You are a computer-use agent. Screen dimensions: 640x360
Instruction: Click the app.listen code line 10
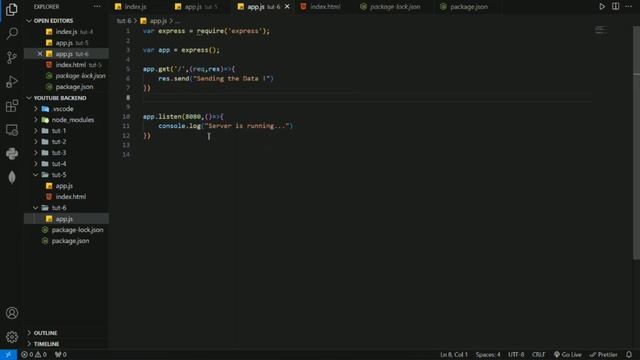click(183, 117)
